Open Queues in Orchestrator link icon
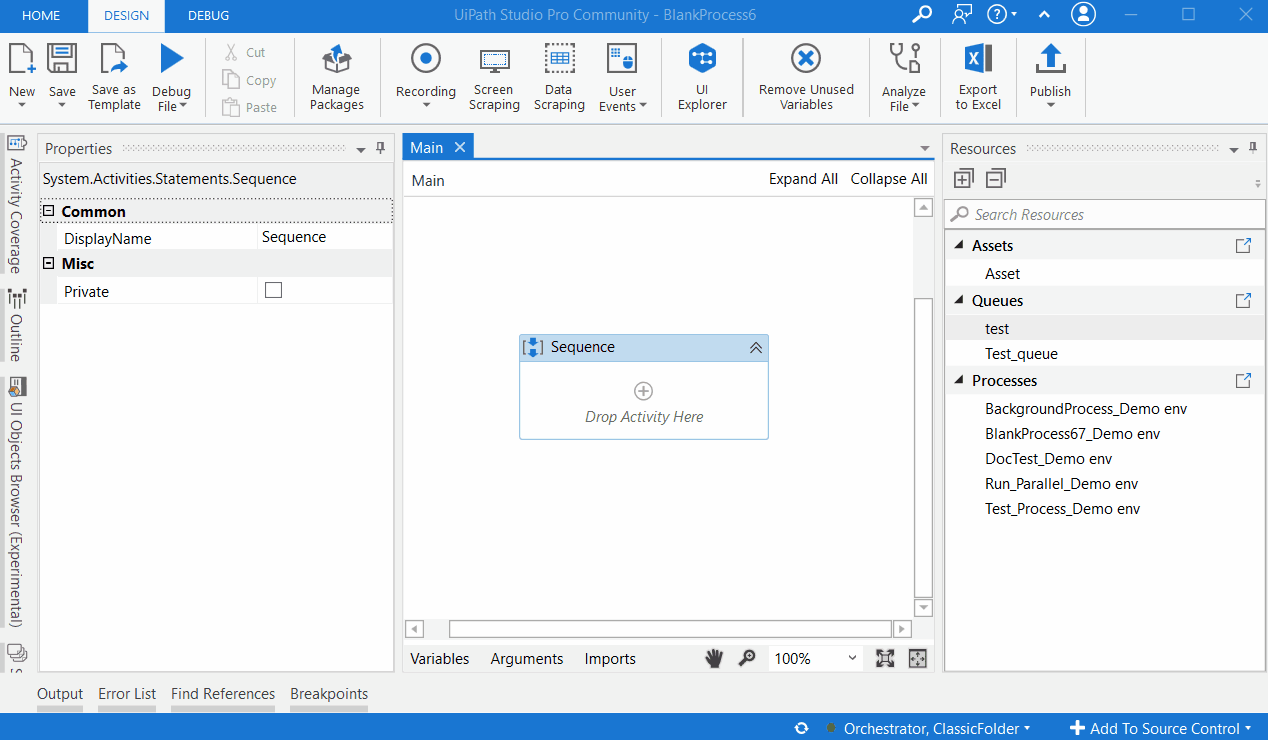 click(1243, 301)
